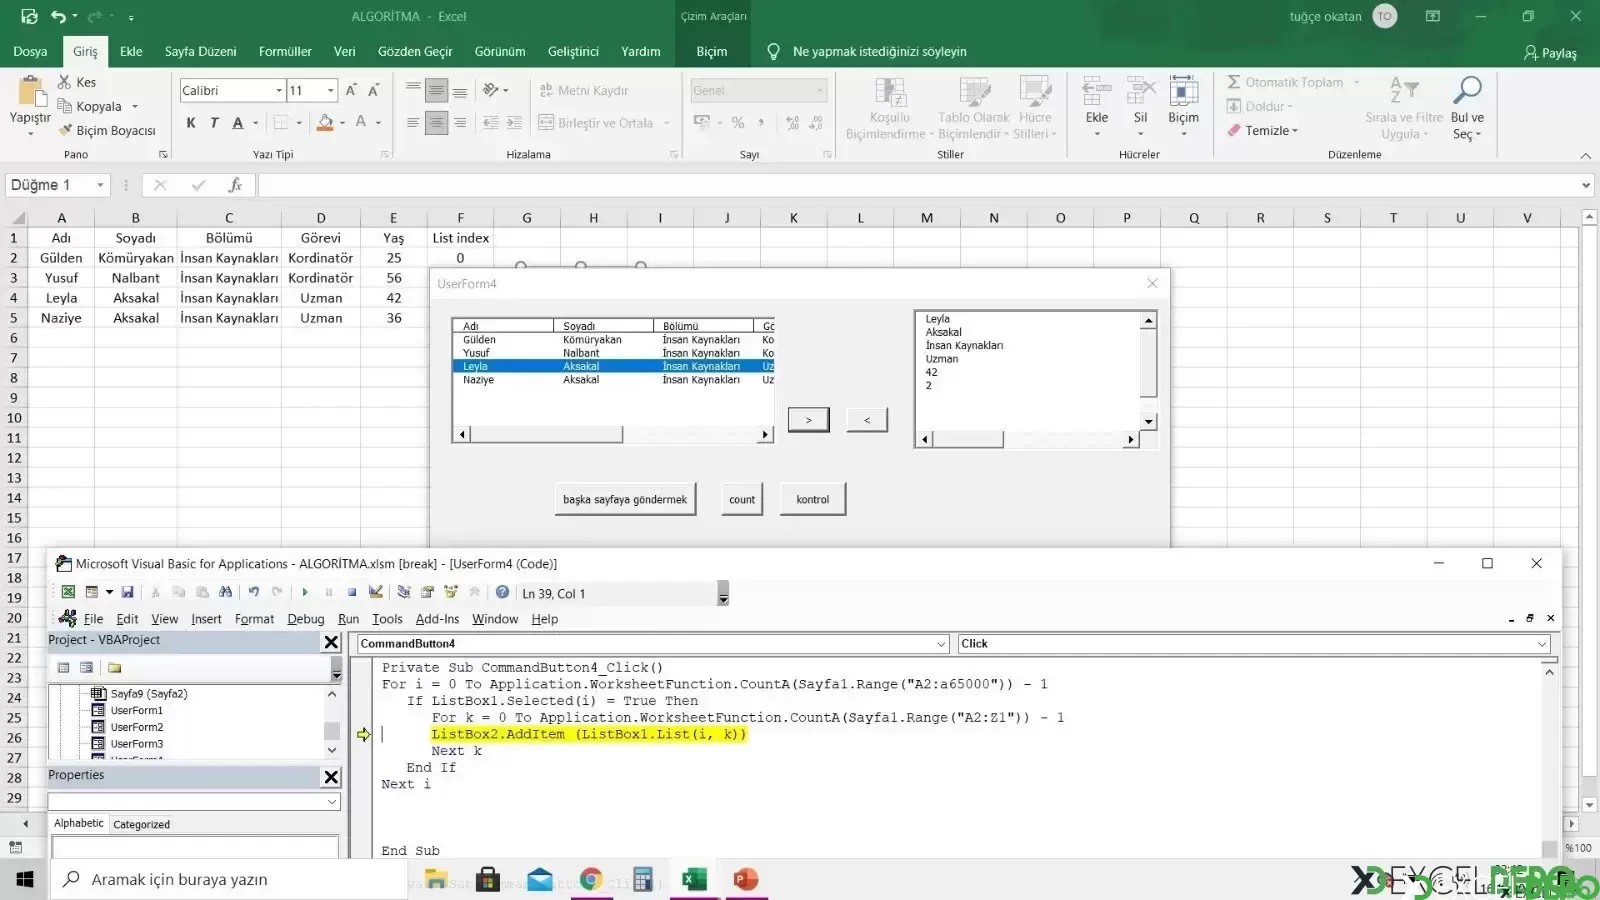Toggle align right in Hizalama group
The height and width of the screenshot is (900, 1600).
pos(460,123)
